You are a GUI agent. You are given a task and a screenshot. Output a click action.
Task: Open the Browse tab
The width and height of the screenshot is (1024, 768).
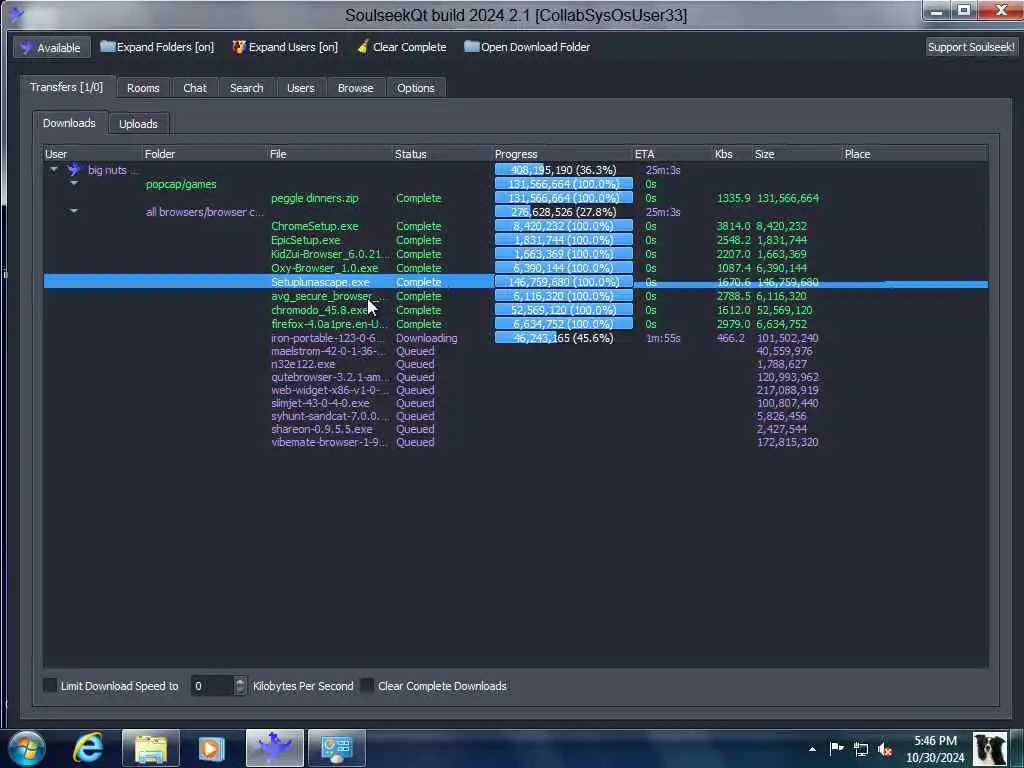coord(355,88)
